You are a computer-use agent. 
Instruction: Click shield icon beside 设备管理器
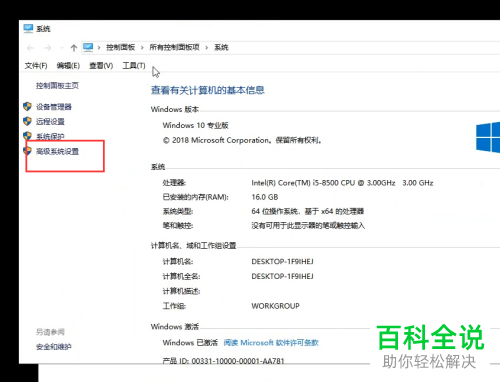pos(27,107)
